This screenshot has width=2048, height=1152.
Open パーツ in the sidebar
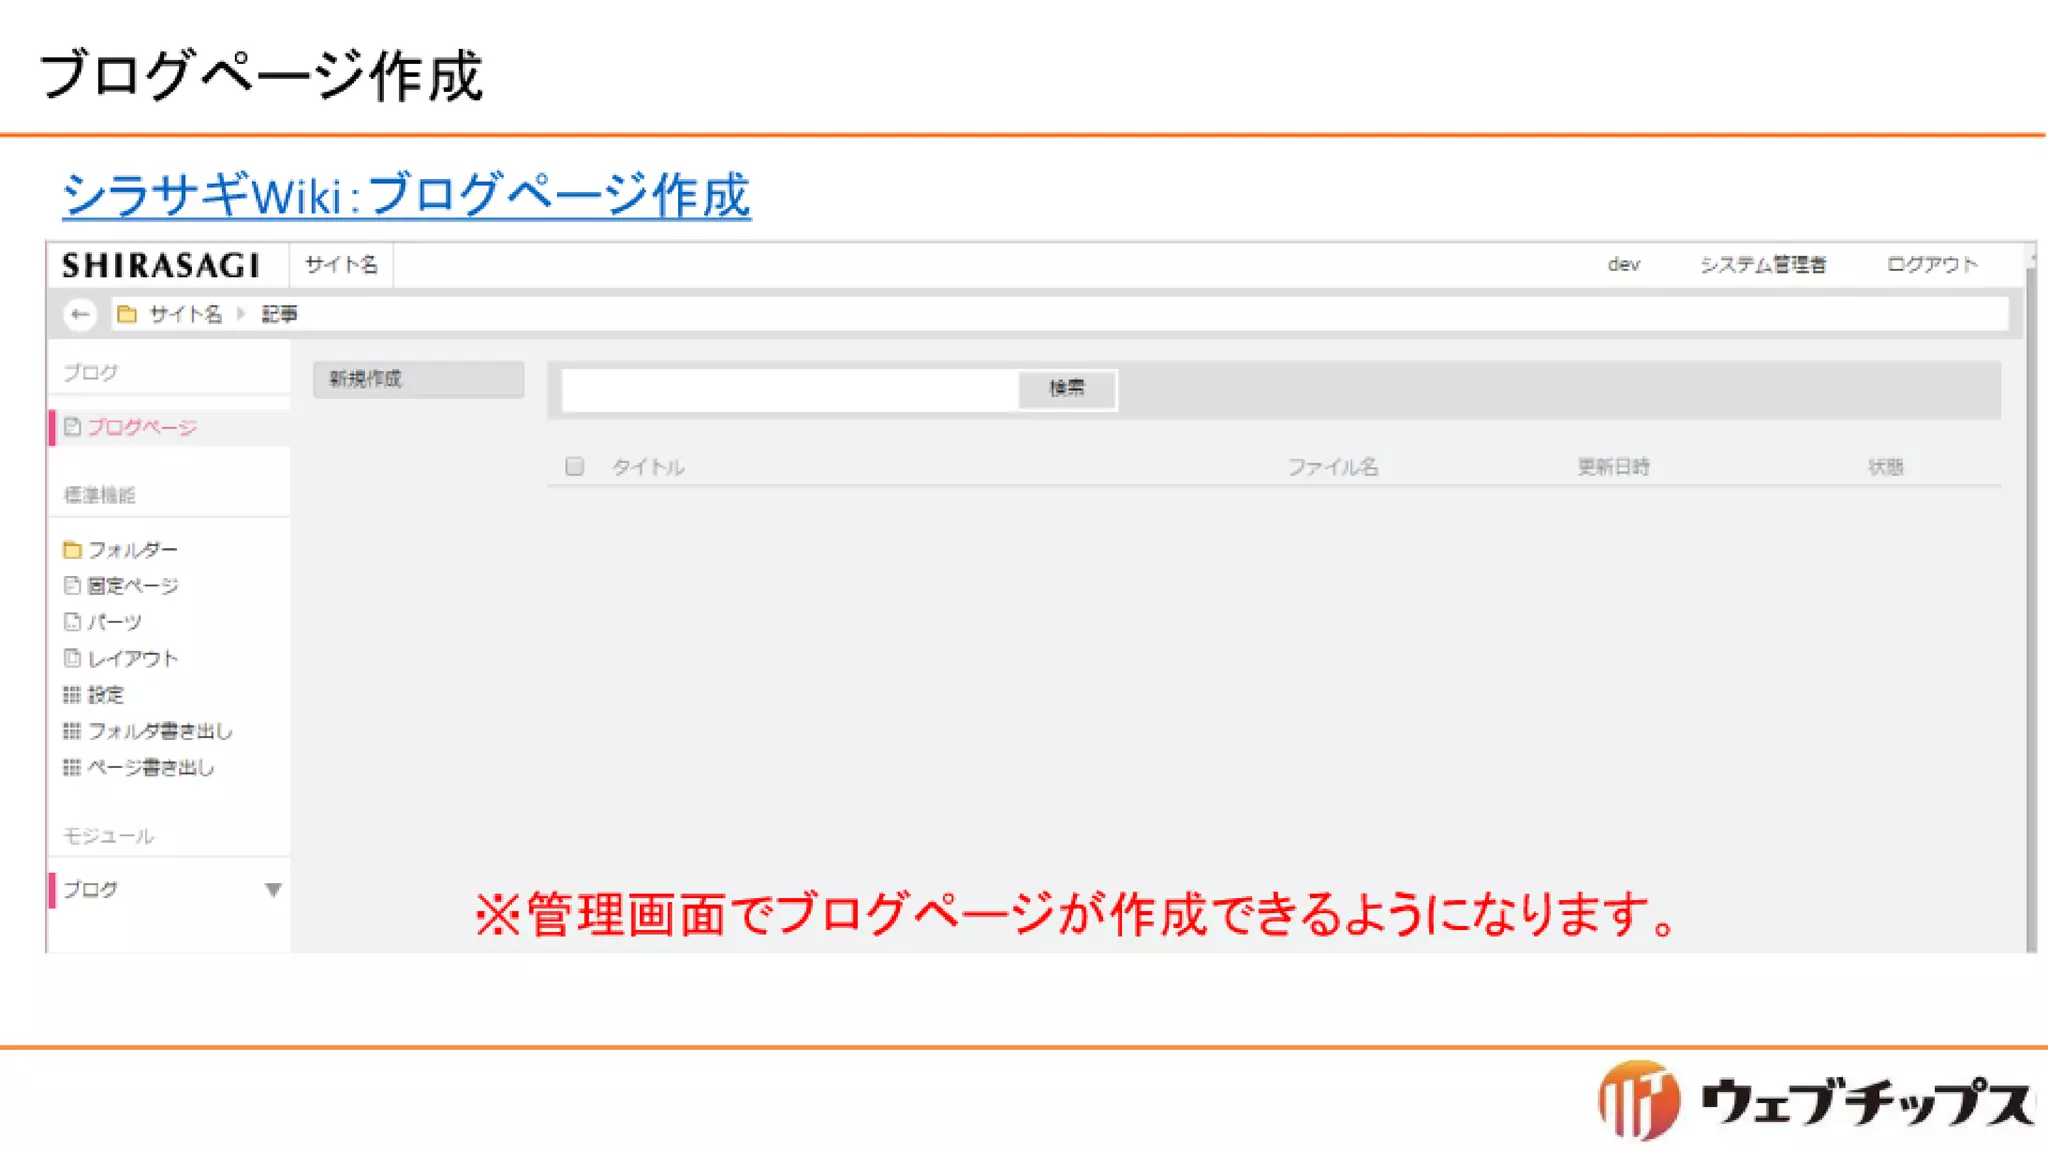[x=115, y=622]
